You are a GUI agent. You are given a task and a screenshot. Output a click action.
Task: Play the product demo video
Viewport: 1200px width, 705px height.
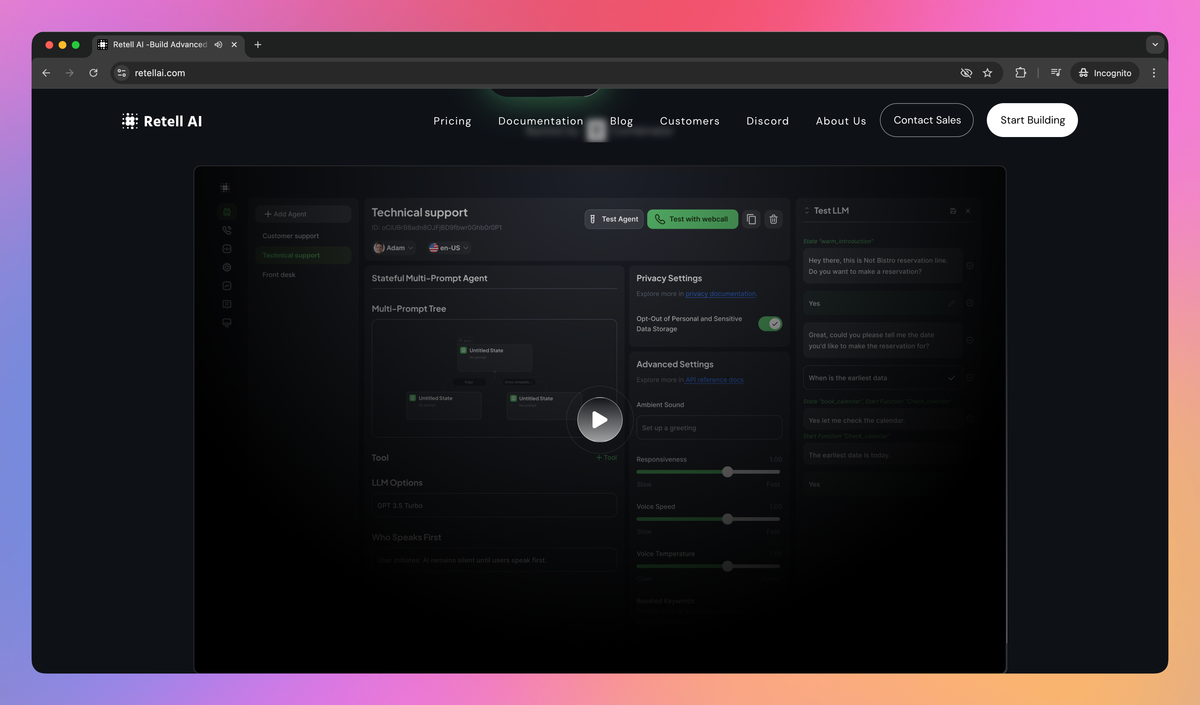[599, 420]
